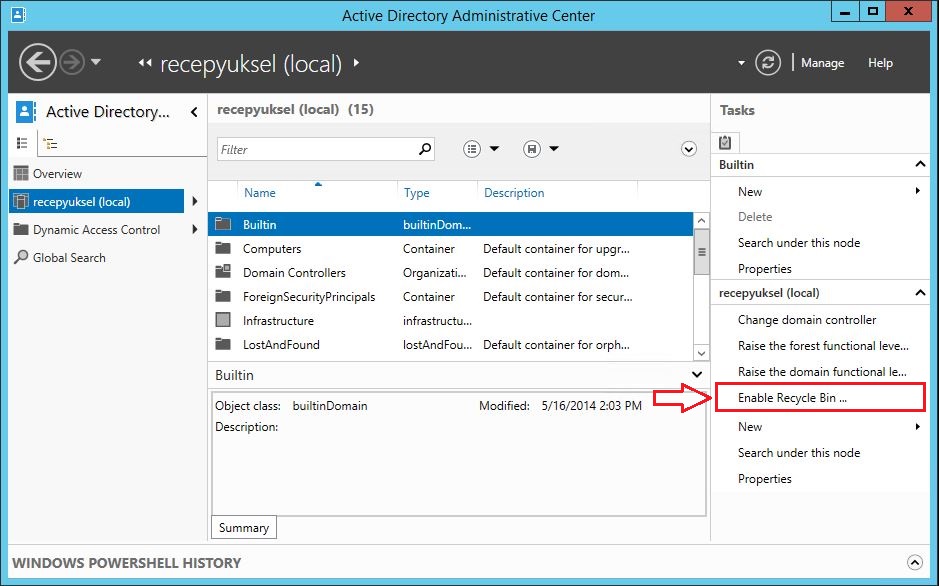Collapse the recepyuksel (local) tasks section
939x586 pixels.
(920, 292)
